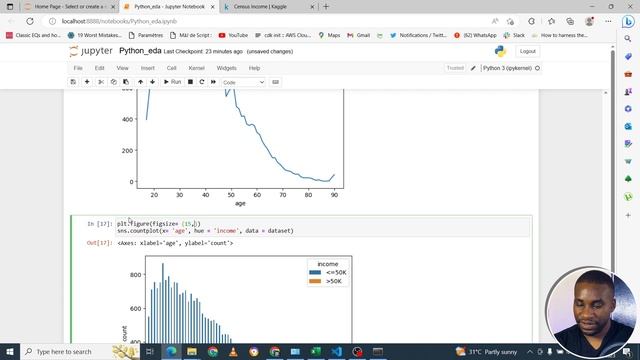Open the Twitter Notifications bookmark
This screenshot has height=360, width=640.
(x=418, y=36)
